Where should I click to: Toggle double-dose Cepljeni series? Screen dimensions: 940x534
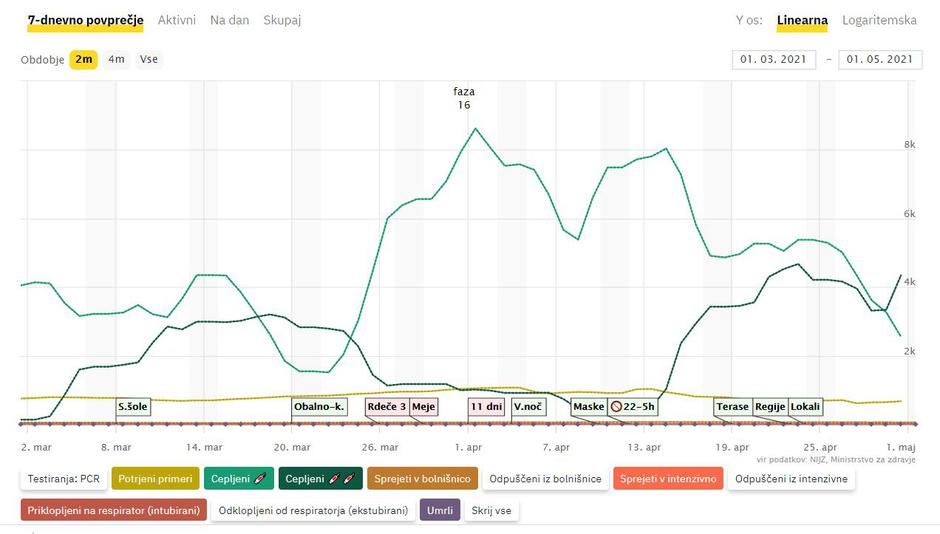point(320,479)
